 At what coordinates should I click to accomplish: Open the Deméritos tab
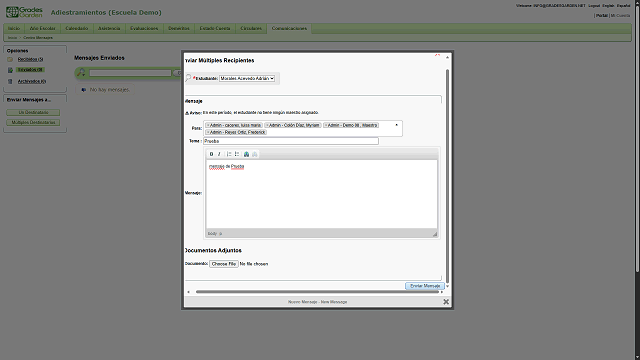(x=179, y=29)
